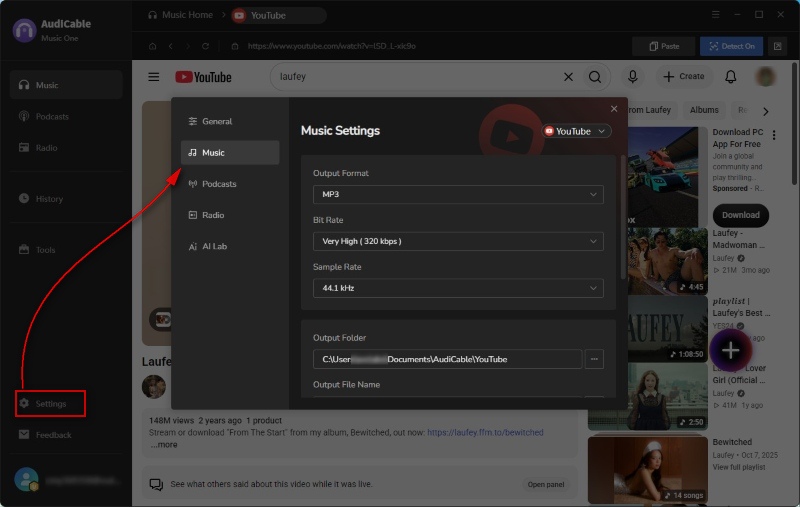Image resolution: width=800 pixels, height=507 pixels.
Task: Open the YouTube profile avatar menu
Action: pyautogui.click(x=765, y=77)
